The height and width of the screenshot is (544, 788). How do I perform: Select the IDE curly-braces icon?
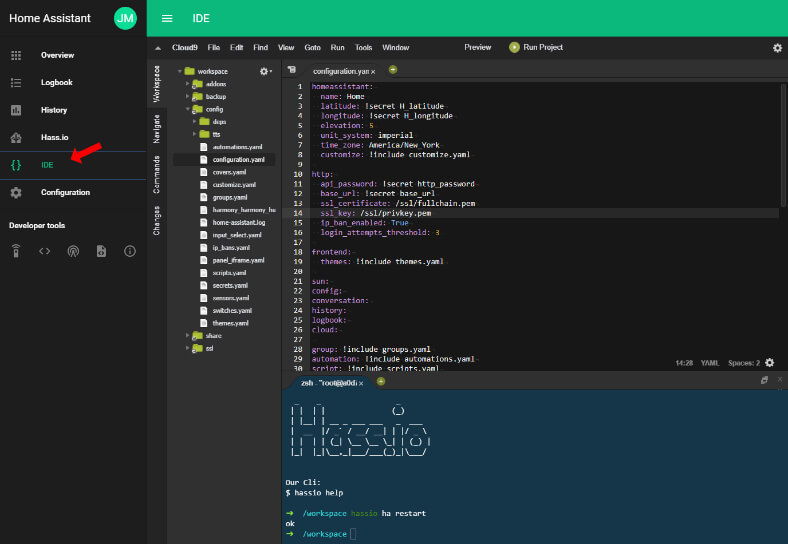[x=16, y=165]
